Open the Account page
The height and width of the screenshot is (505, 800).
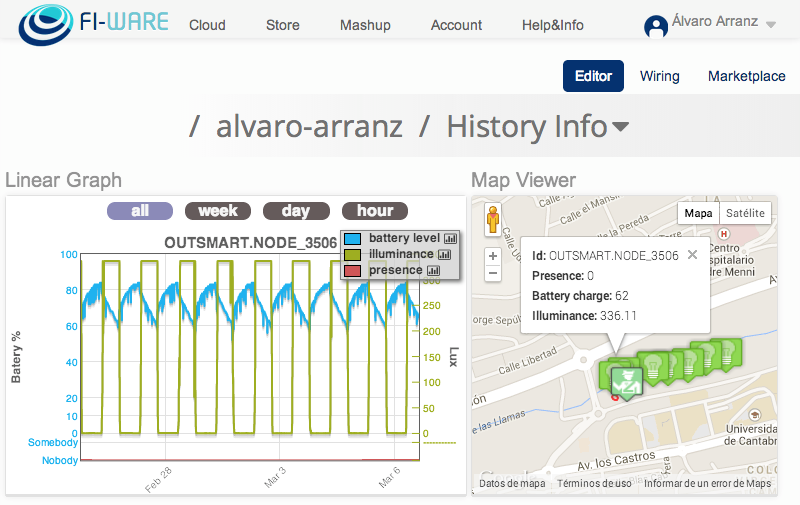point(456,25)
